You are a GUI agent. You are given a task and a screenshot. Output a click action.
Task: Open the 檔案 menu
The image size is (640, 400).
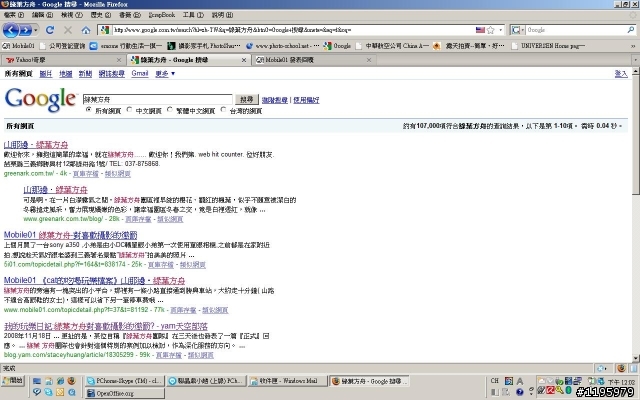[x=13, y=15]
